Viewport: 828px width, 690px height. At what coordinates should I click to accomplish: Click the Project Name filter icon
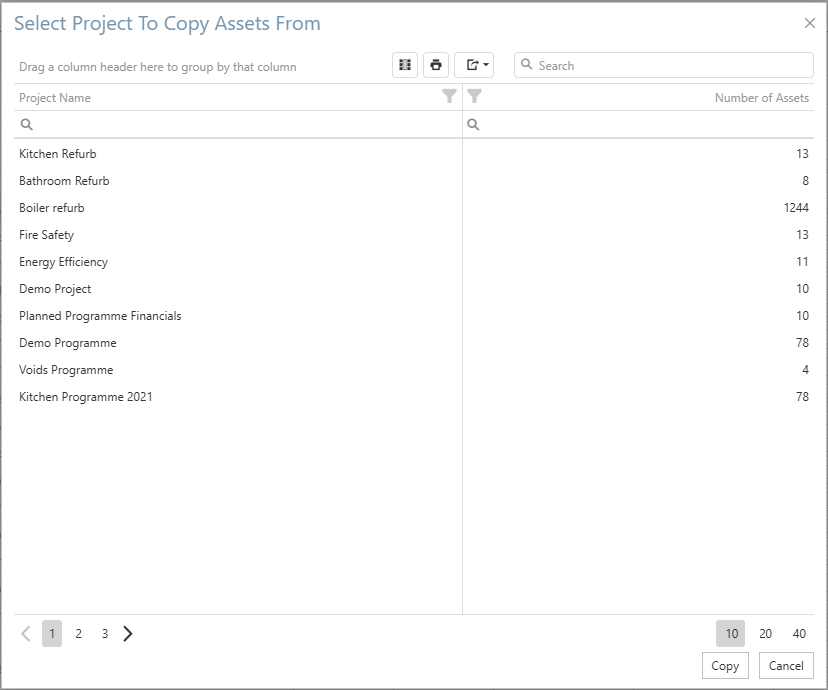449,97
